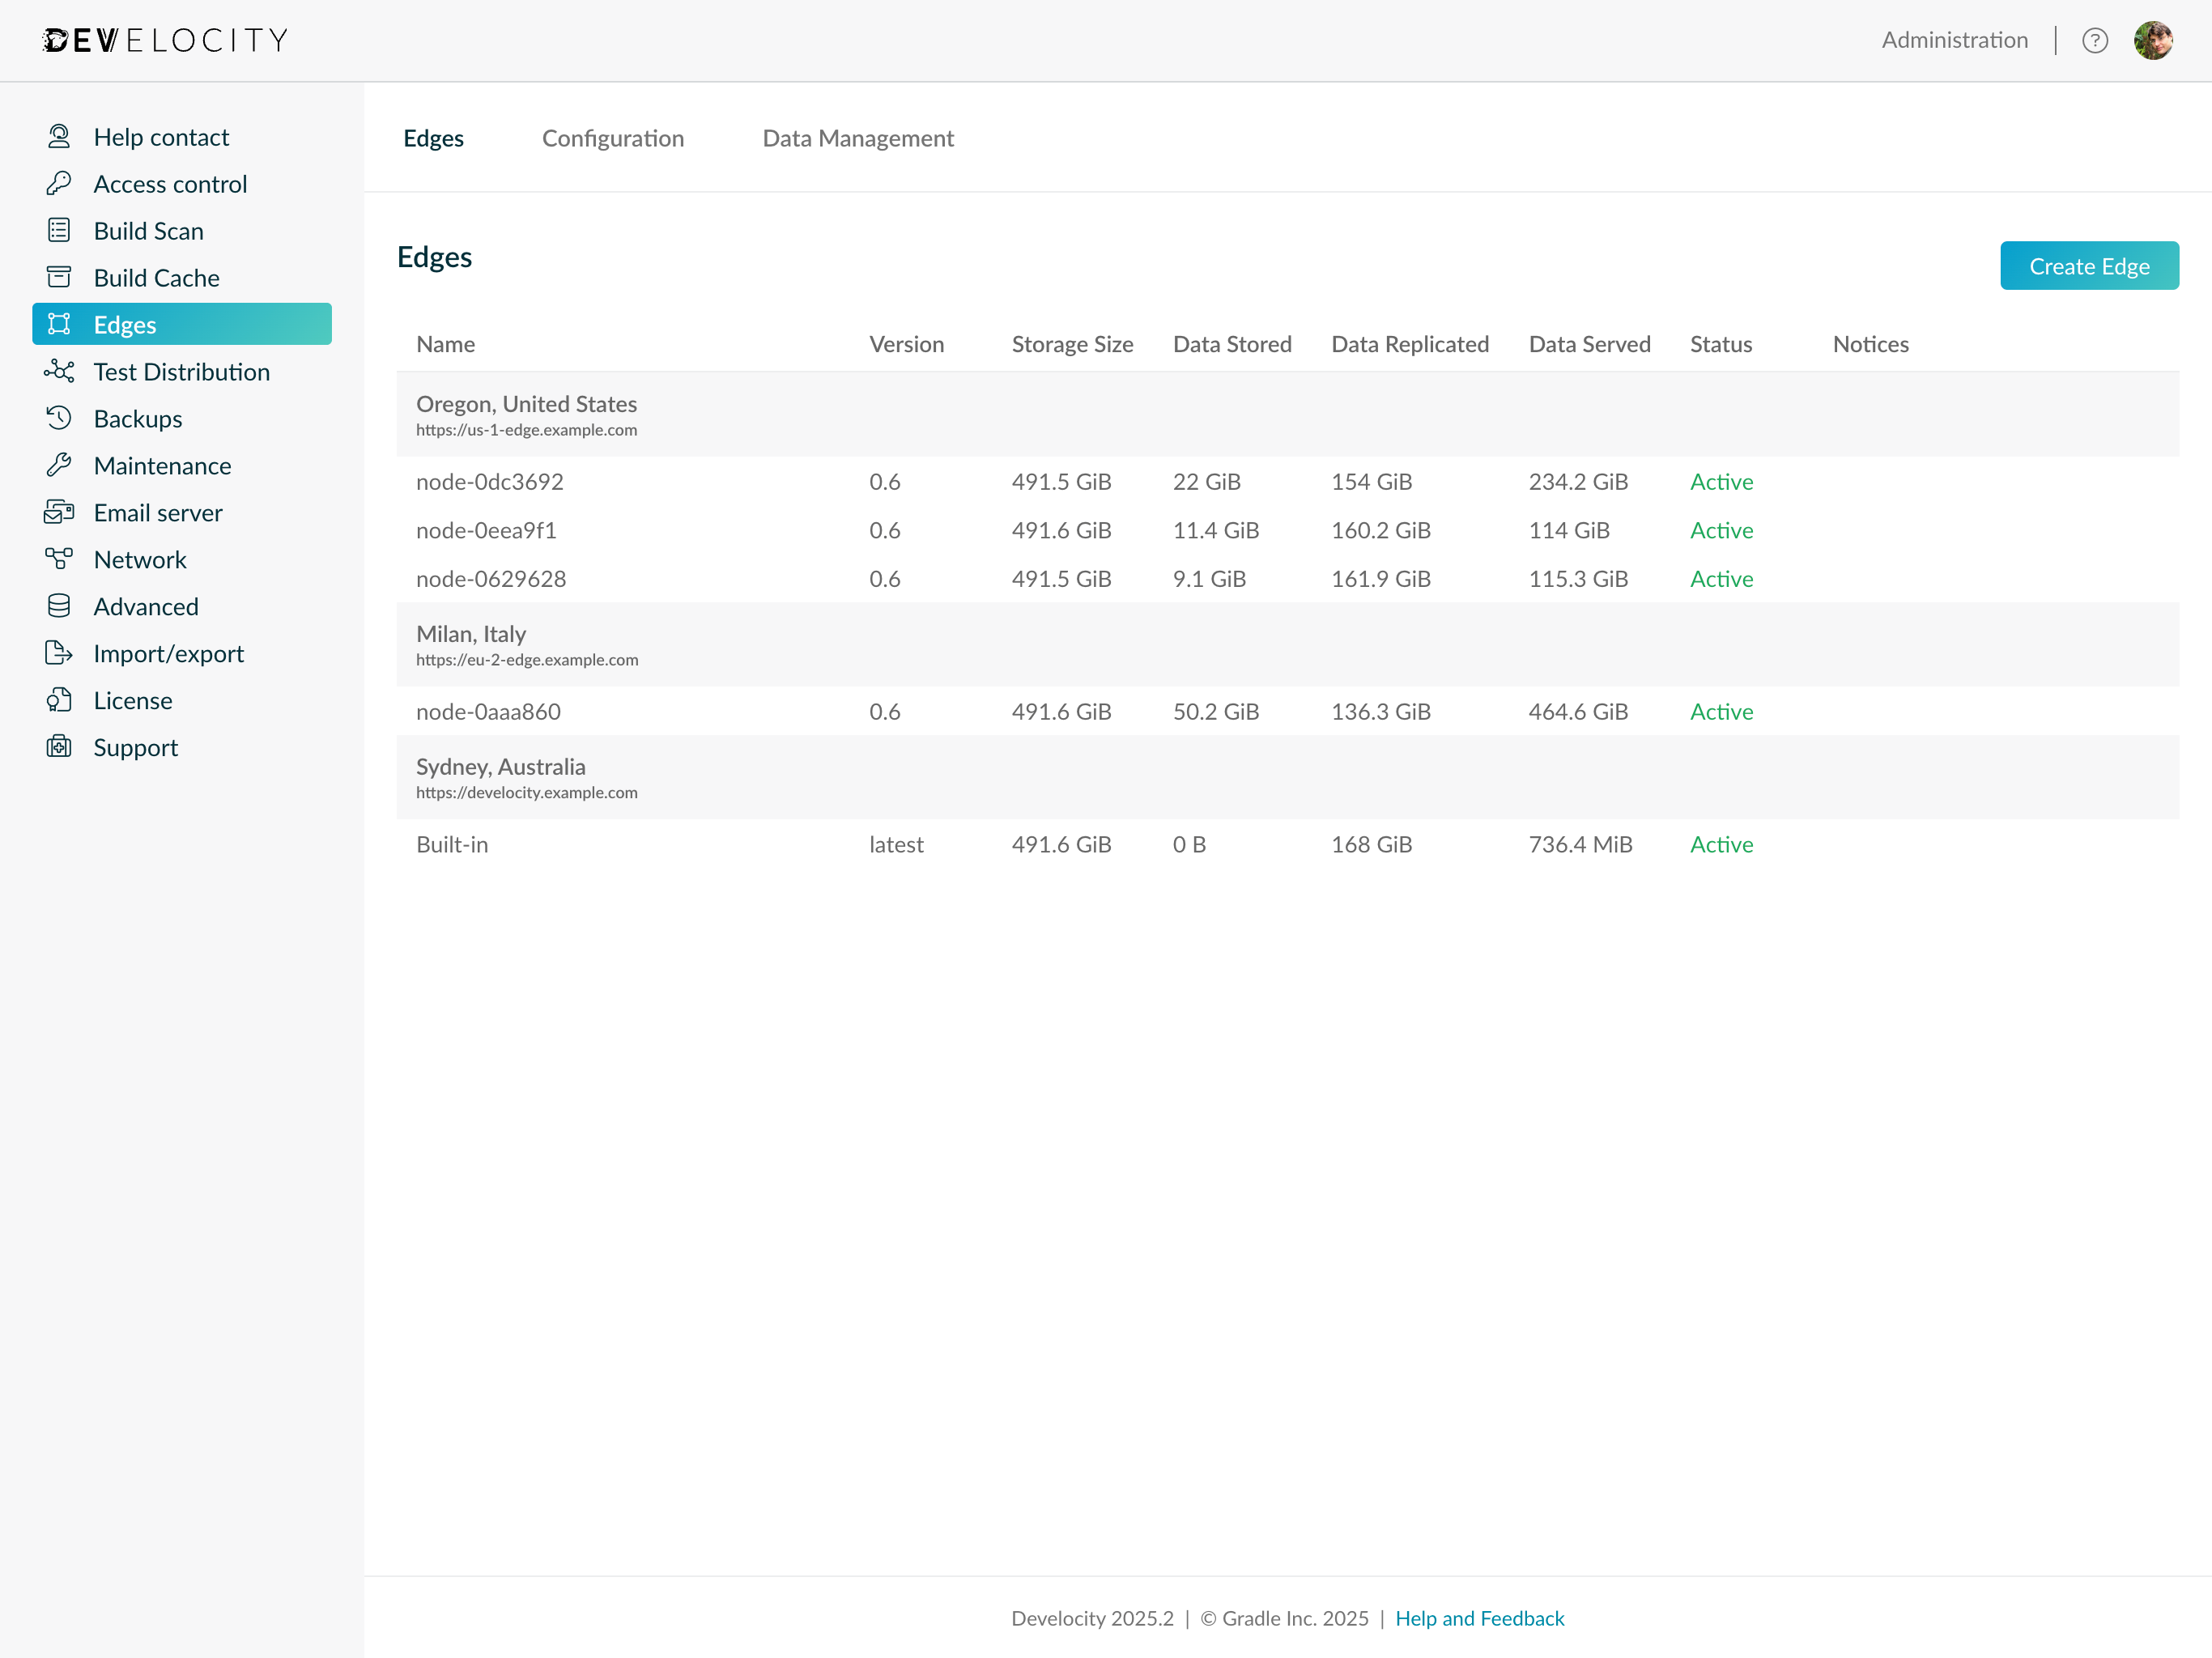
Task: Open Advanced using the database icon
Action: click(60, 606)
